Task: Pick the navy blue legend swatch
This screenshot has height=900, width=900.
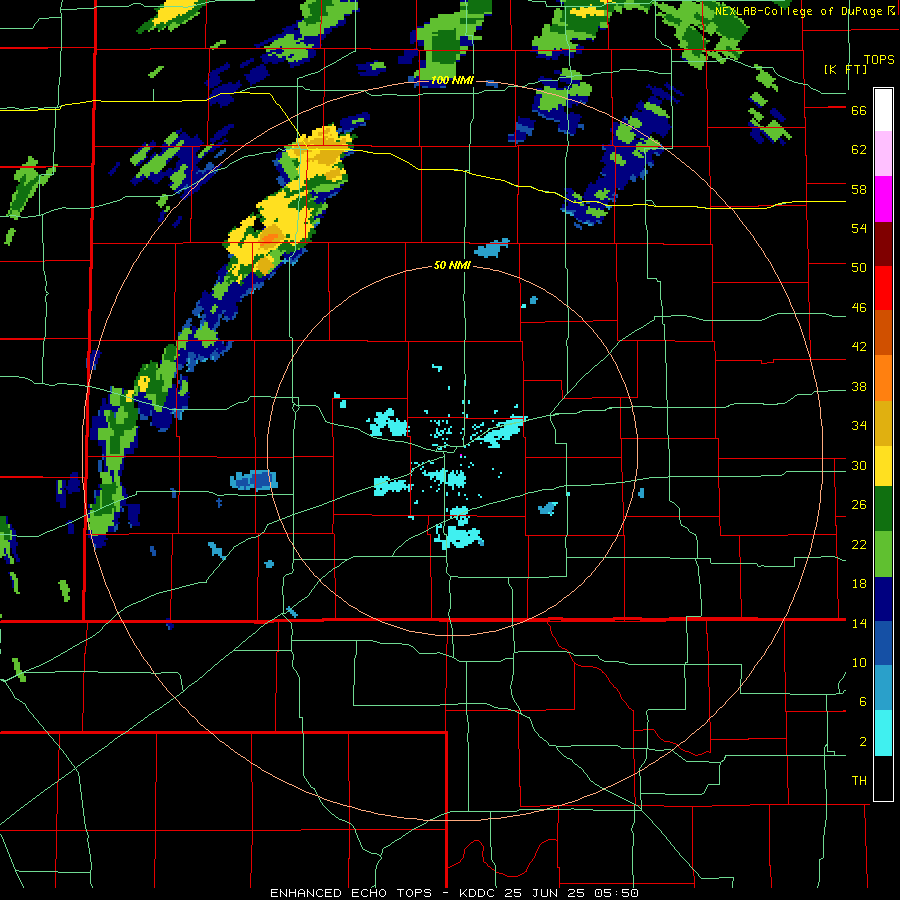Action: pos(883,599)
